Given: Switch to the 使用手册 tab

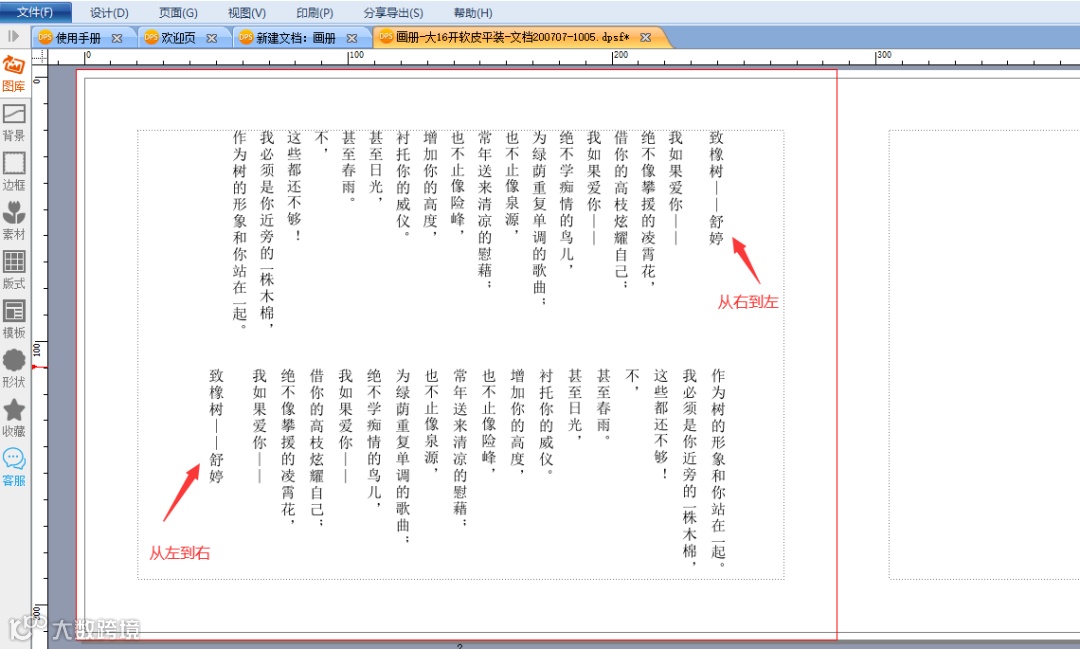Looking at the screenshot, I should 79,38.
